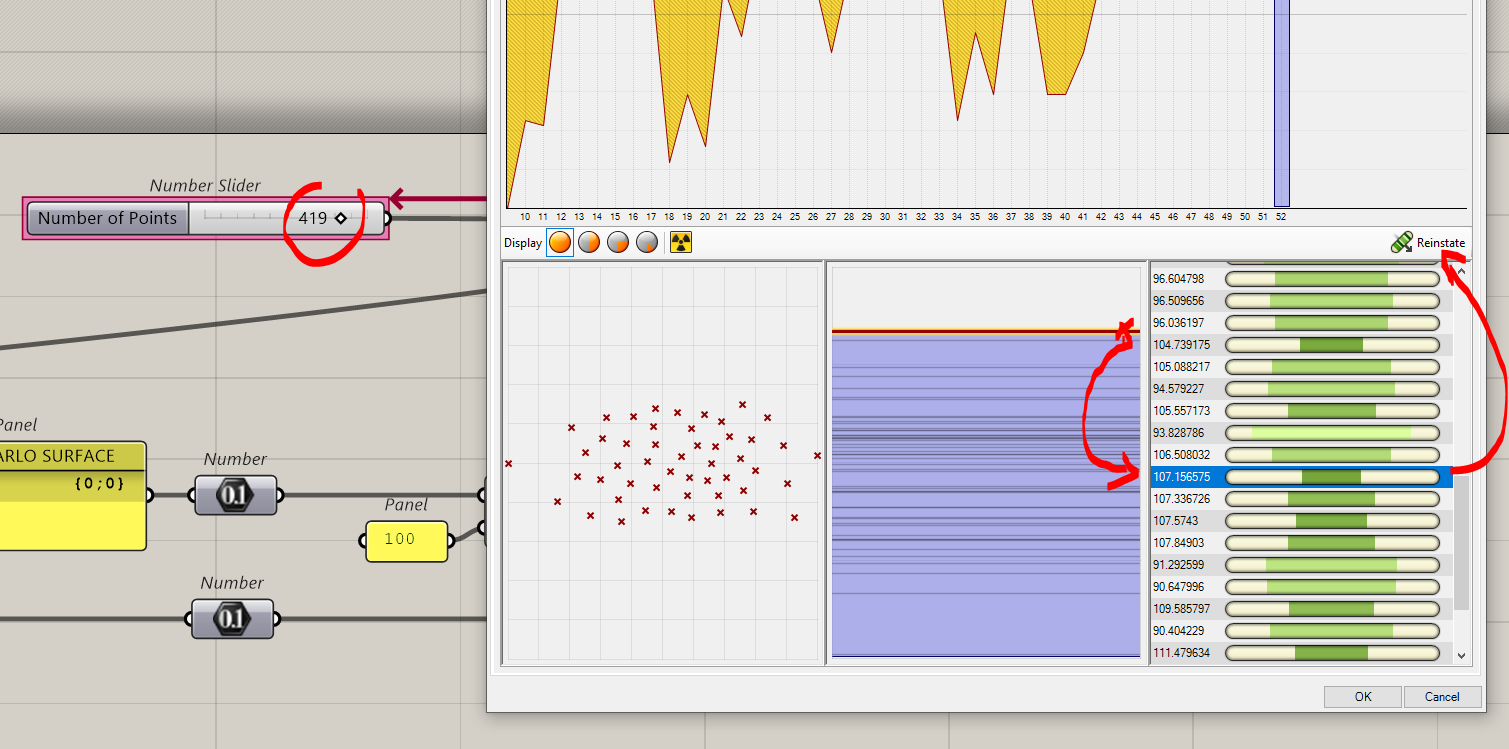This screenshot has height=749, width=1509.
Task: Select the yellow panel containing 100
Action: 406,540
